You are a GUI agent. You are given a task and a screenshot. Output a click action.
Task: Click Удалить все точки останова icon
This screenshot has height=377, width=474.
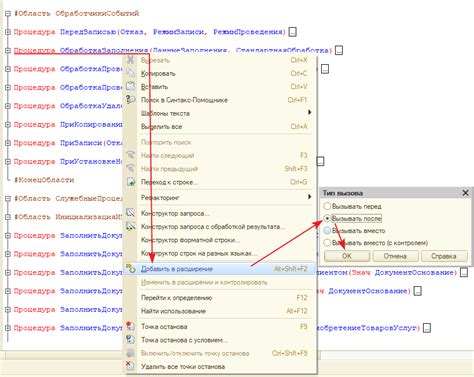(x=131, y=366)
